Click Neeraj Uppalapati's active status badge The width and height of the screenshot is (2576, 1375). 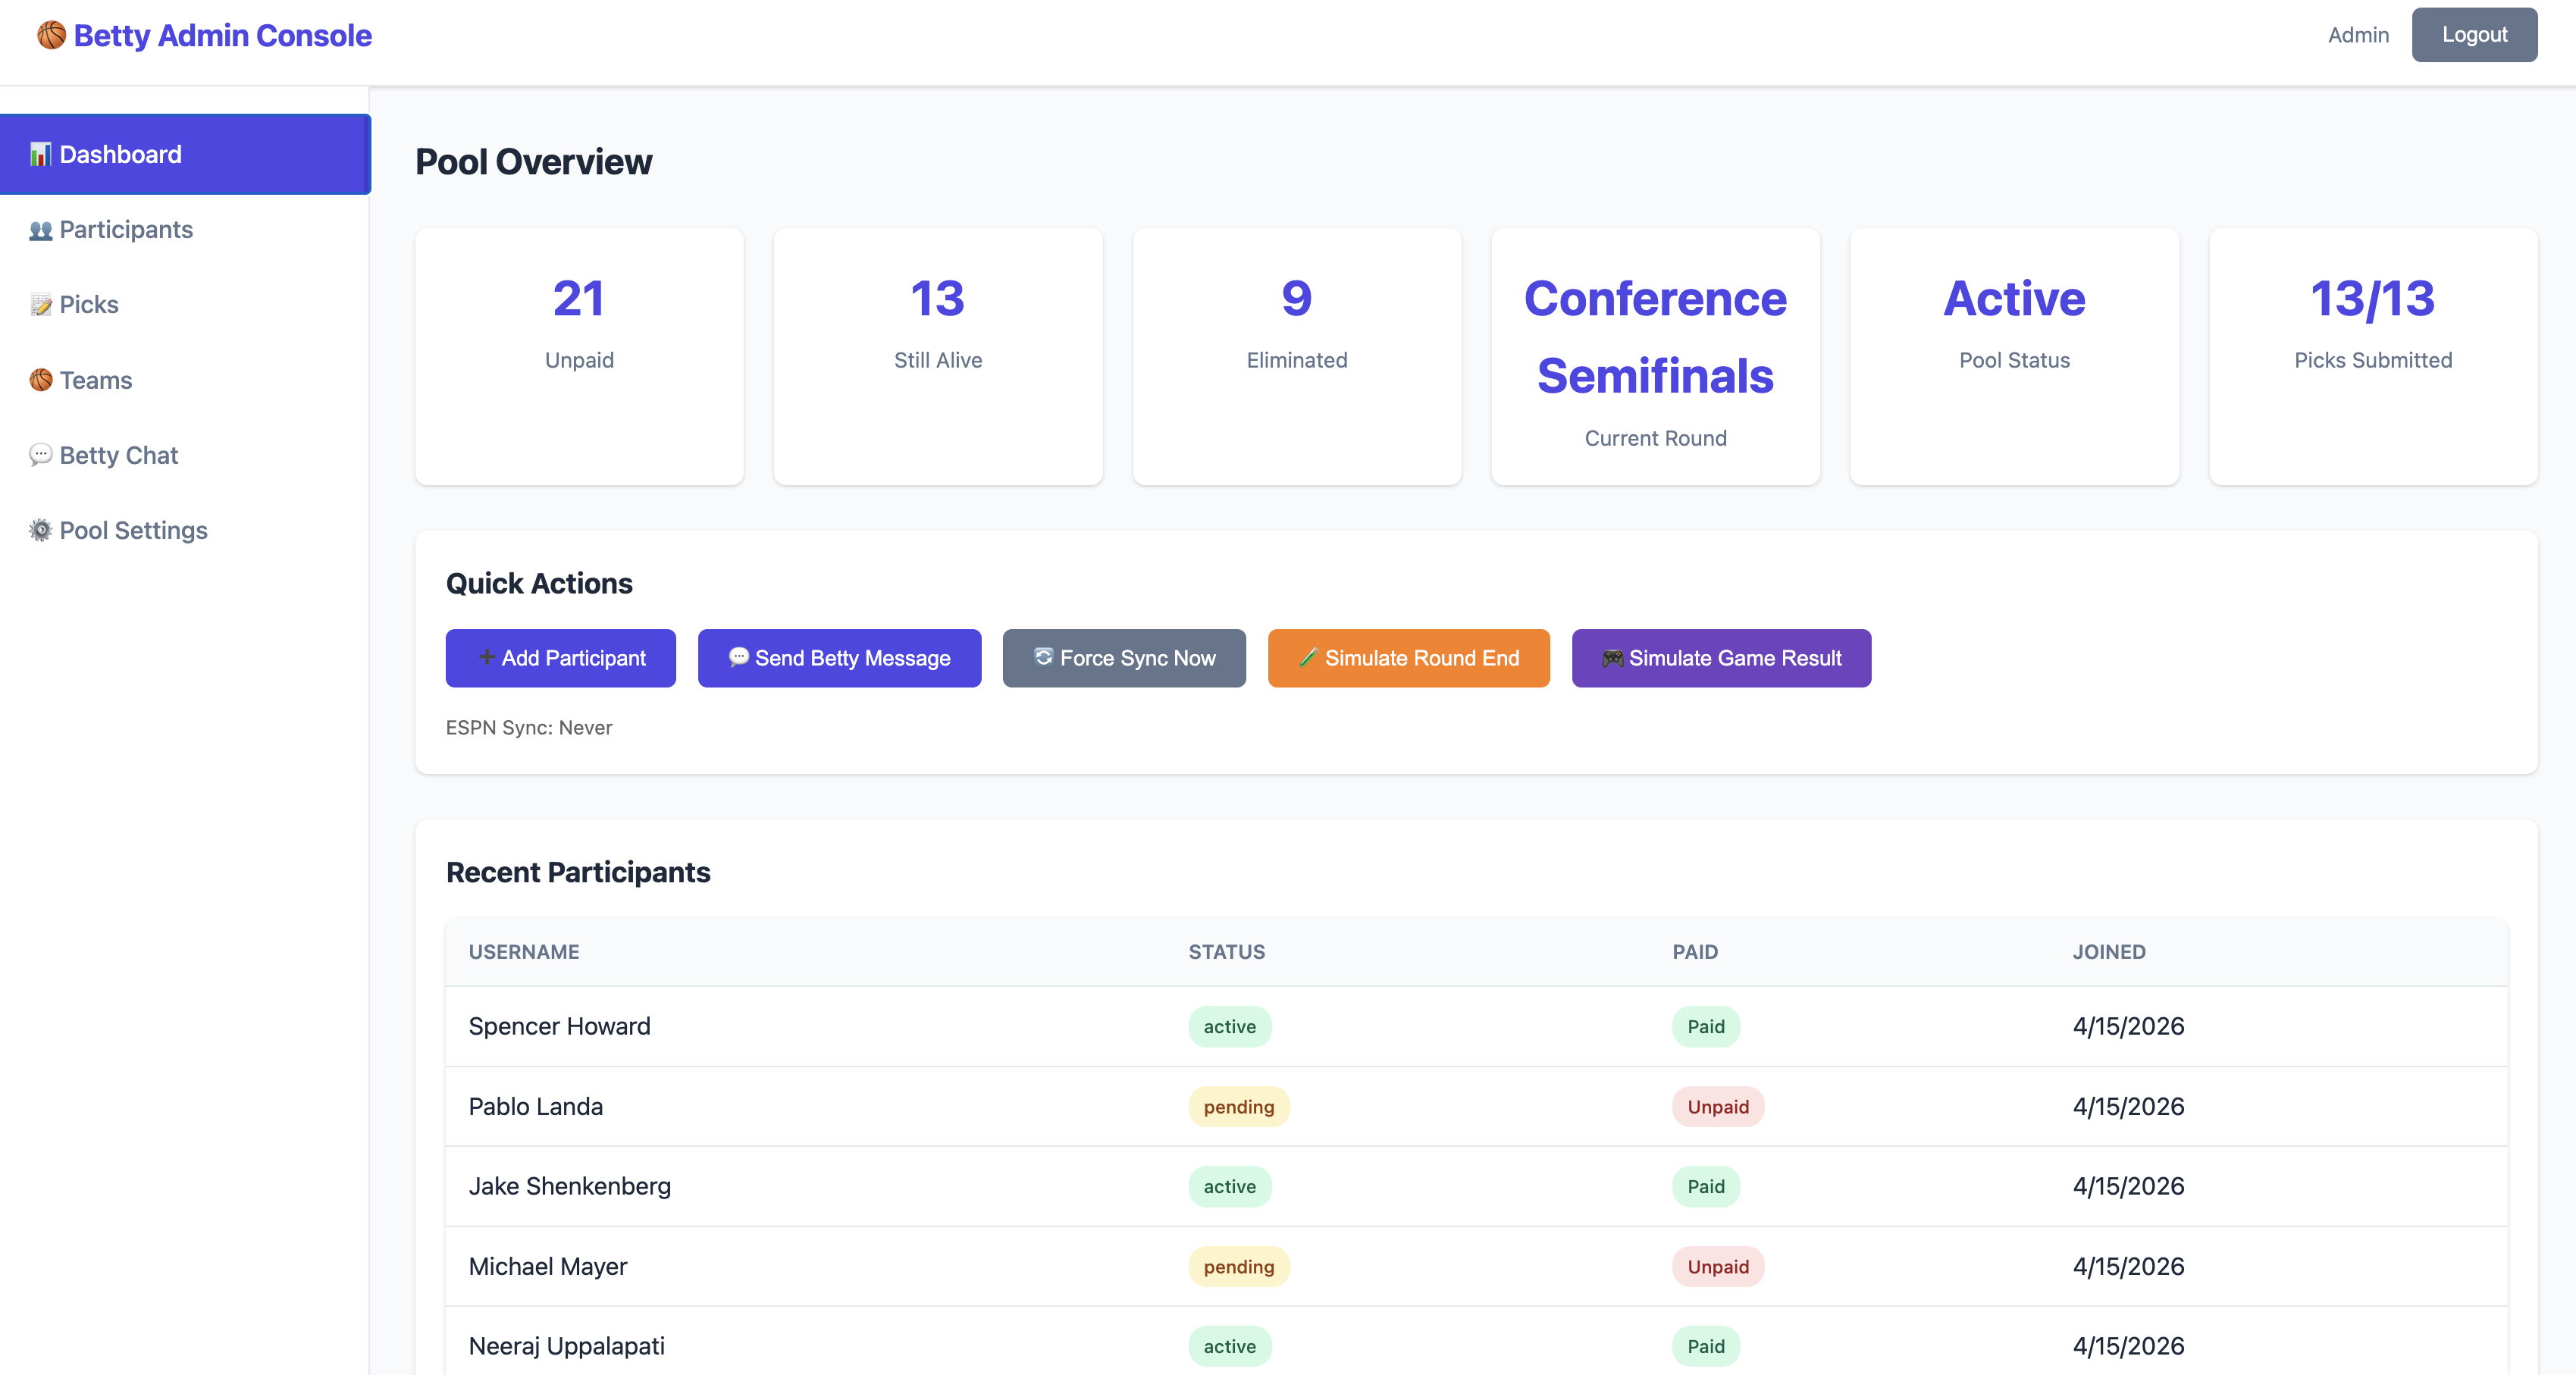pos(1230,1346)
